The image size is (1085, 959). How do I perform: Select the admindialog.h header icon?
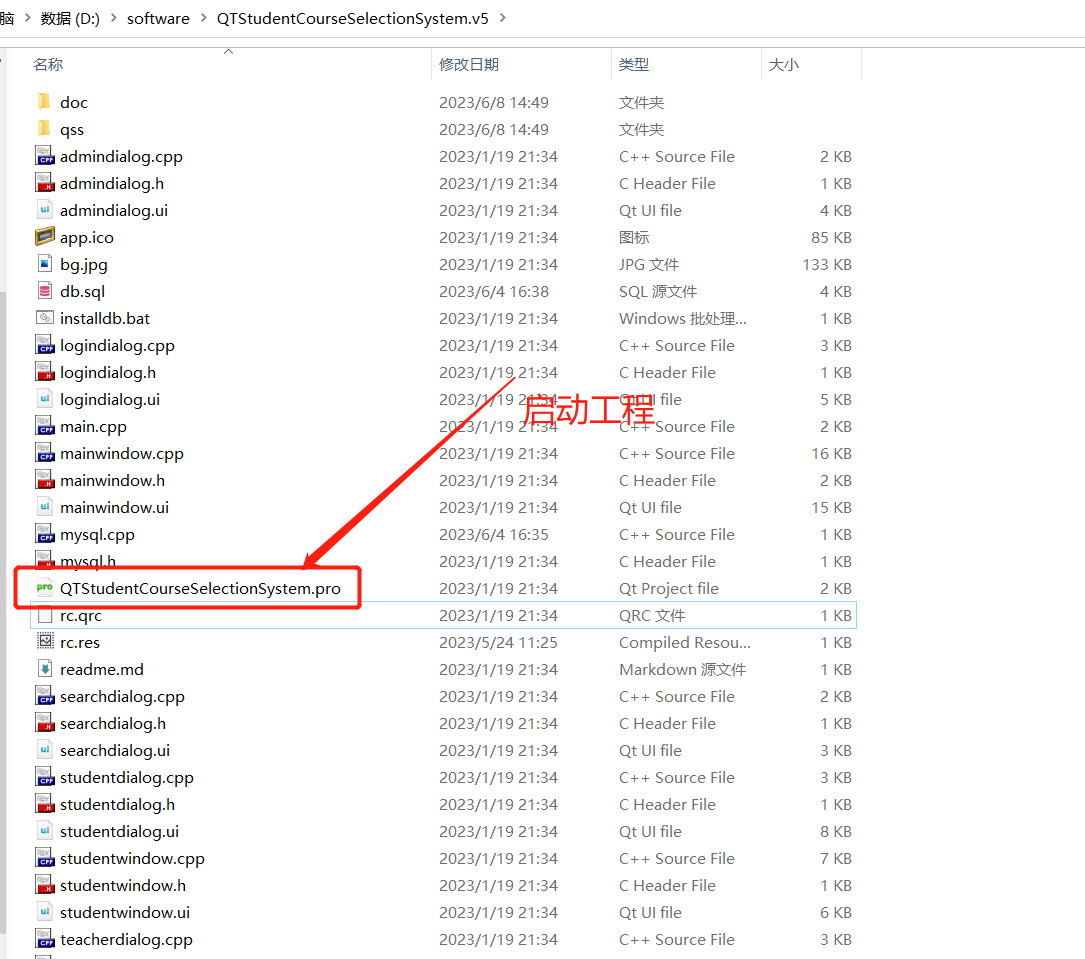click(45, 183)
